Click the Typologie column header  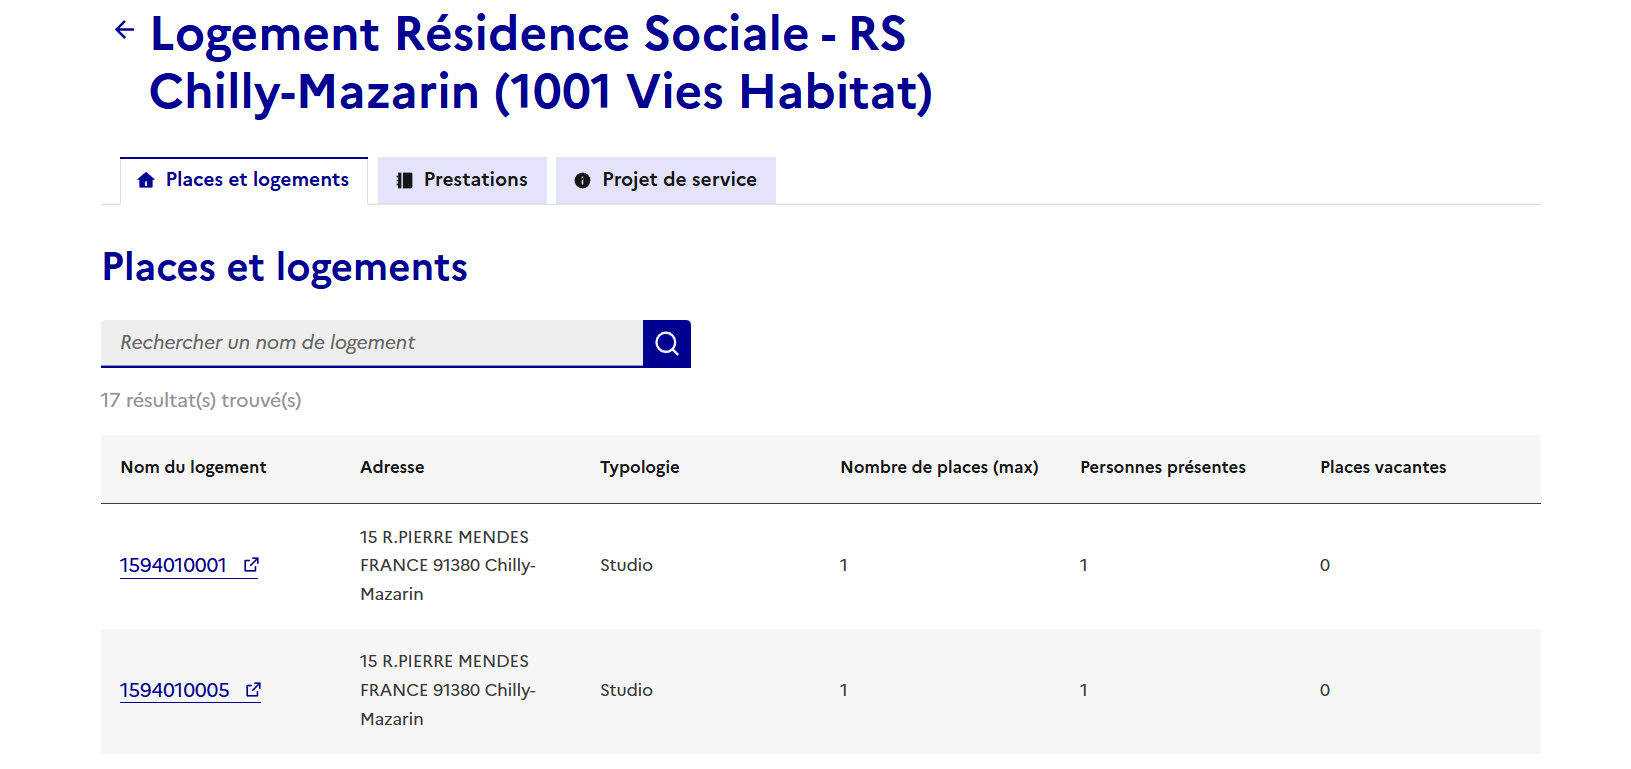(639, 467)
